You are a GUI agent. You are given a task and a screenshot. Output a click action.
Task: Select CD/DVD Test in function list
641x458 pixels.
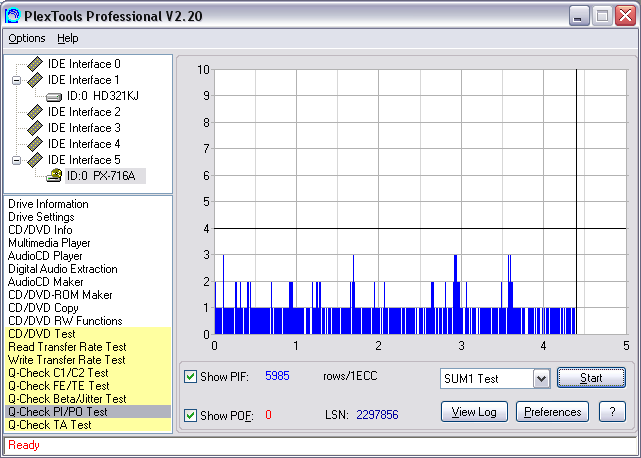click(x=88, y=334)
